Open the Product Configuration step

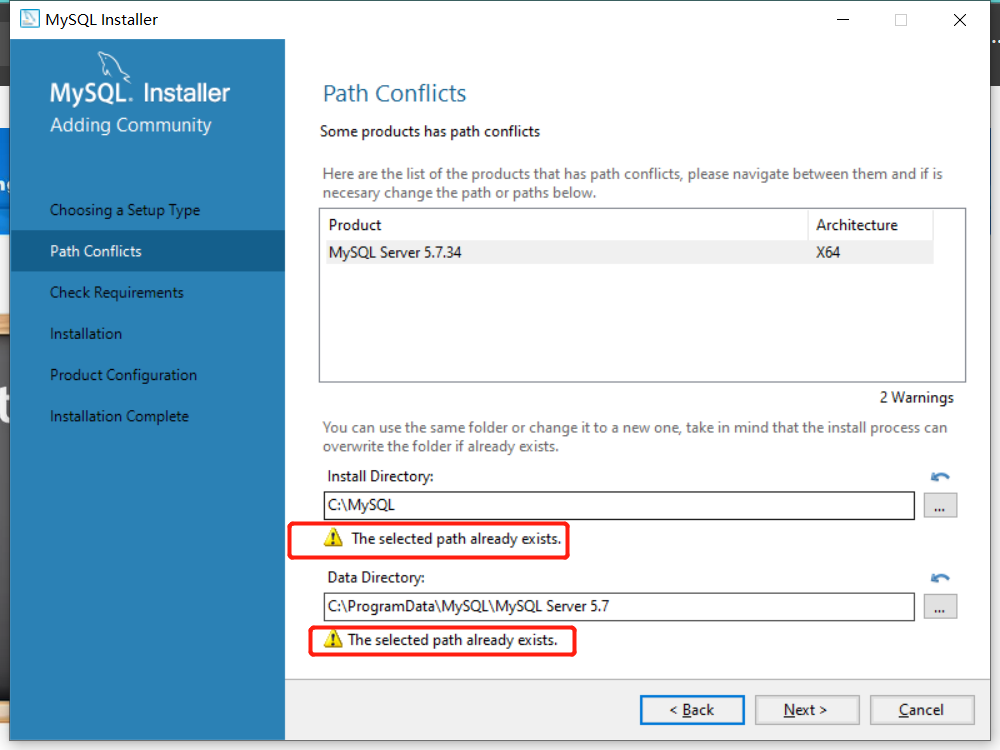[x=123, y=375]
